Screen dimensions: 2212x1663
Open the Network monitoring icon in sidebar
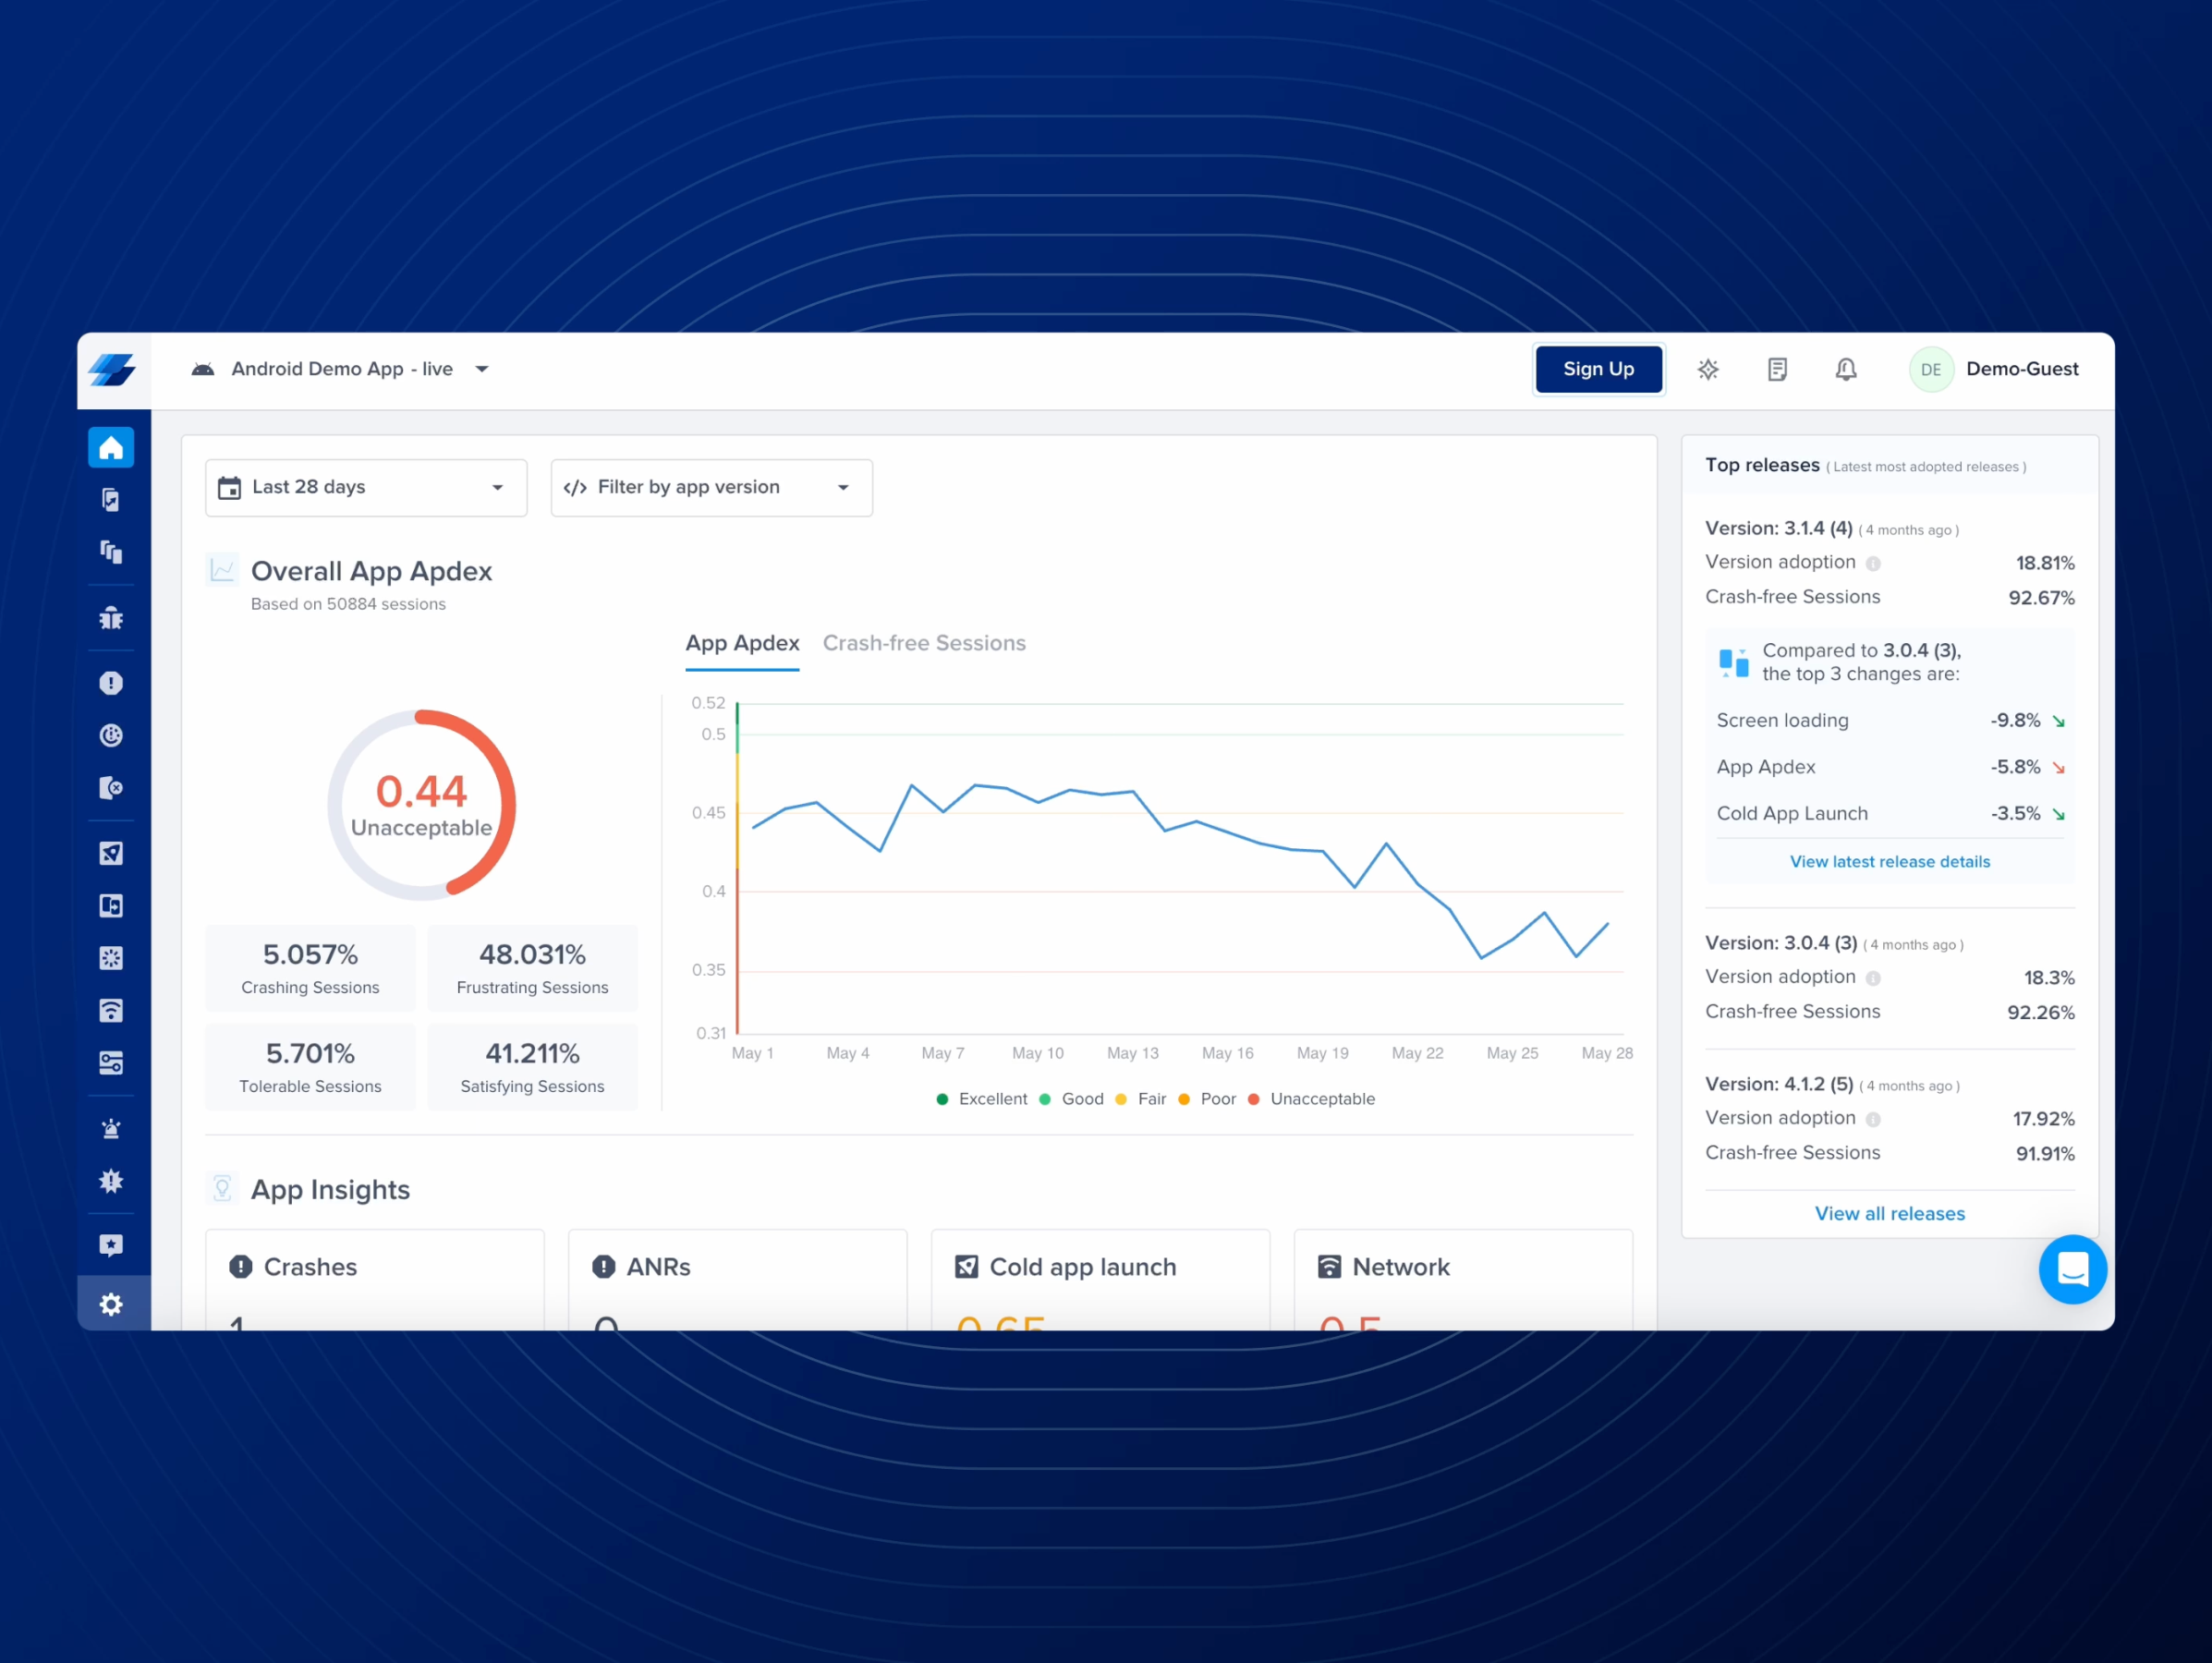(111, 1009)
